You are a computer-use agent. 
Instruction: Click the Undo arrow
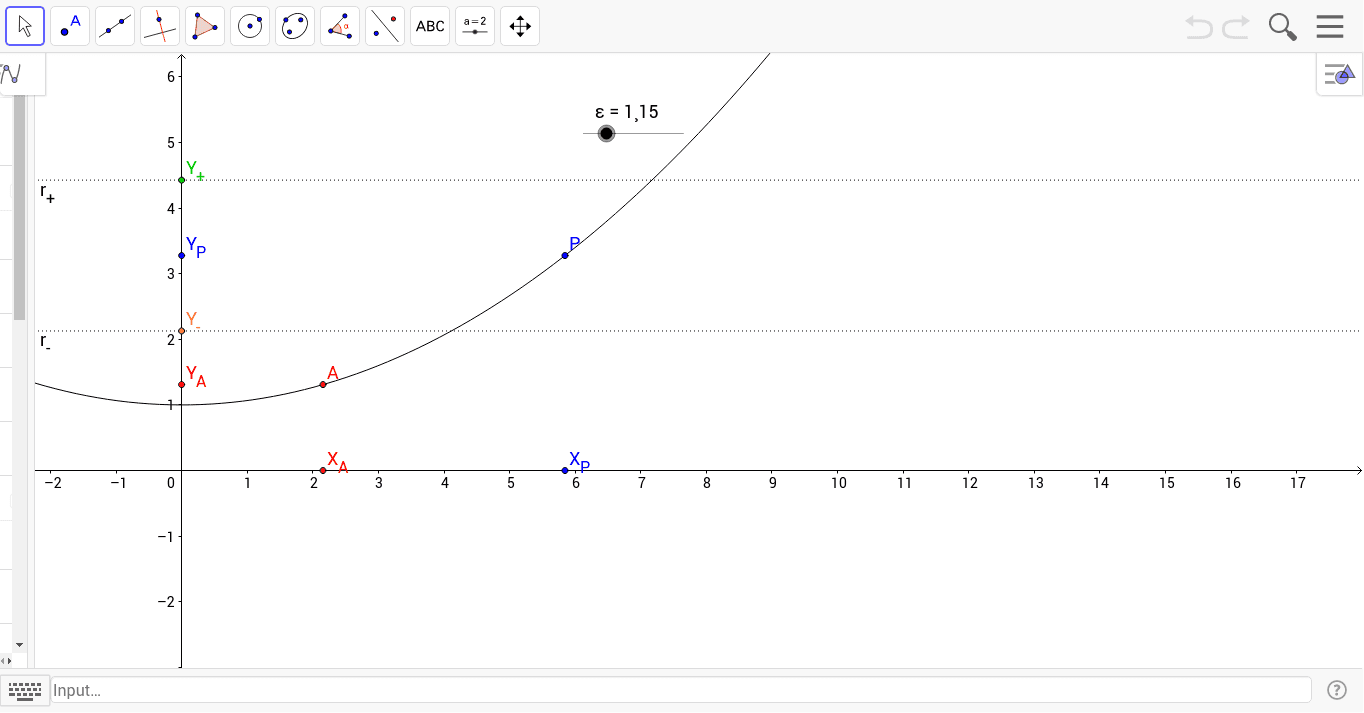coord(1199,27)
